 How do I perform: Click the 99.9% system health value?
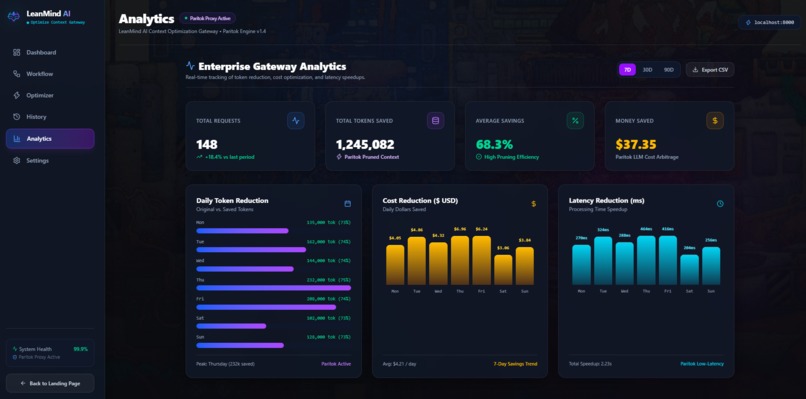point(81,349)
